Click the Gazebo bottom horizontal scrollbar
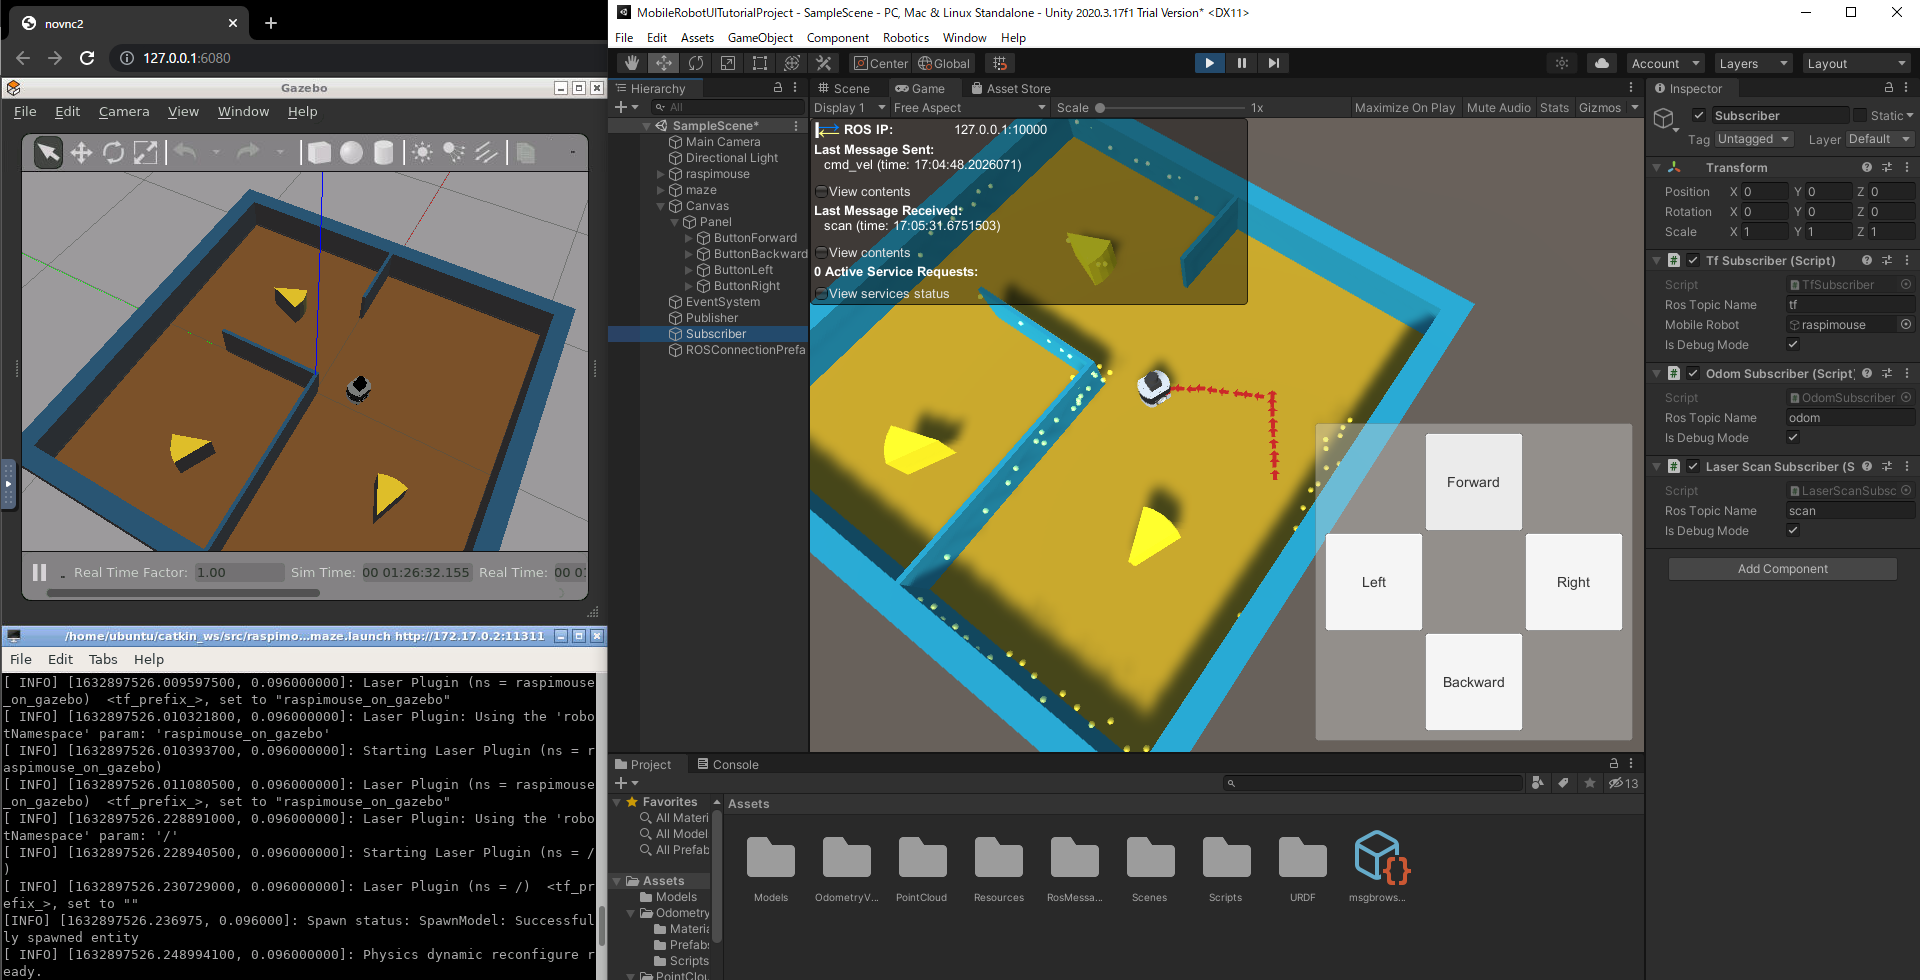 (183, 593)
